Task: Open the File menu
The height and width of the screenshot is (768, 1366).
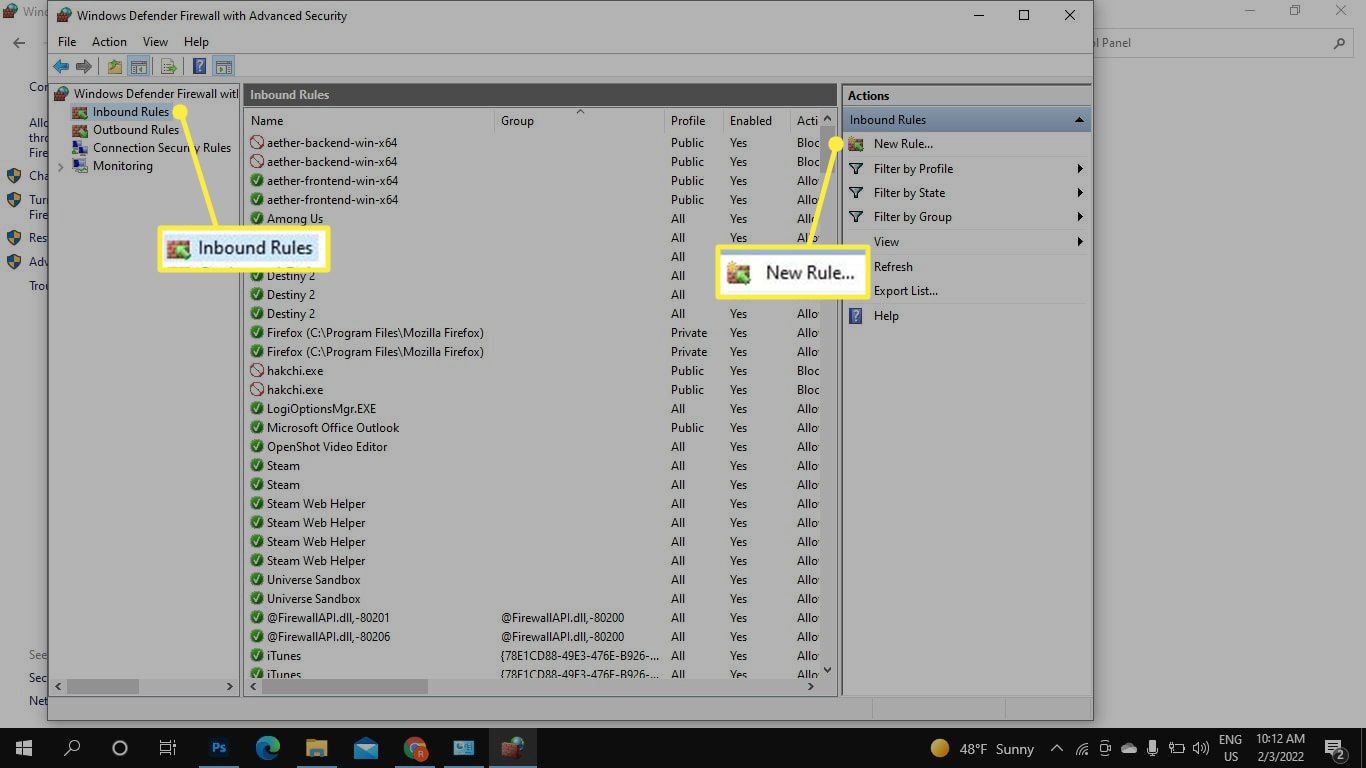Action: click(67, 42)
